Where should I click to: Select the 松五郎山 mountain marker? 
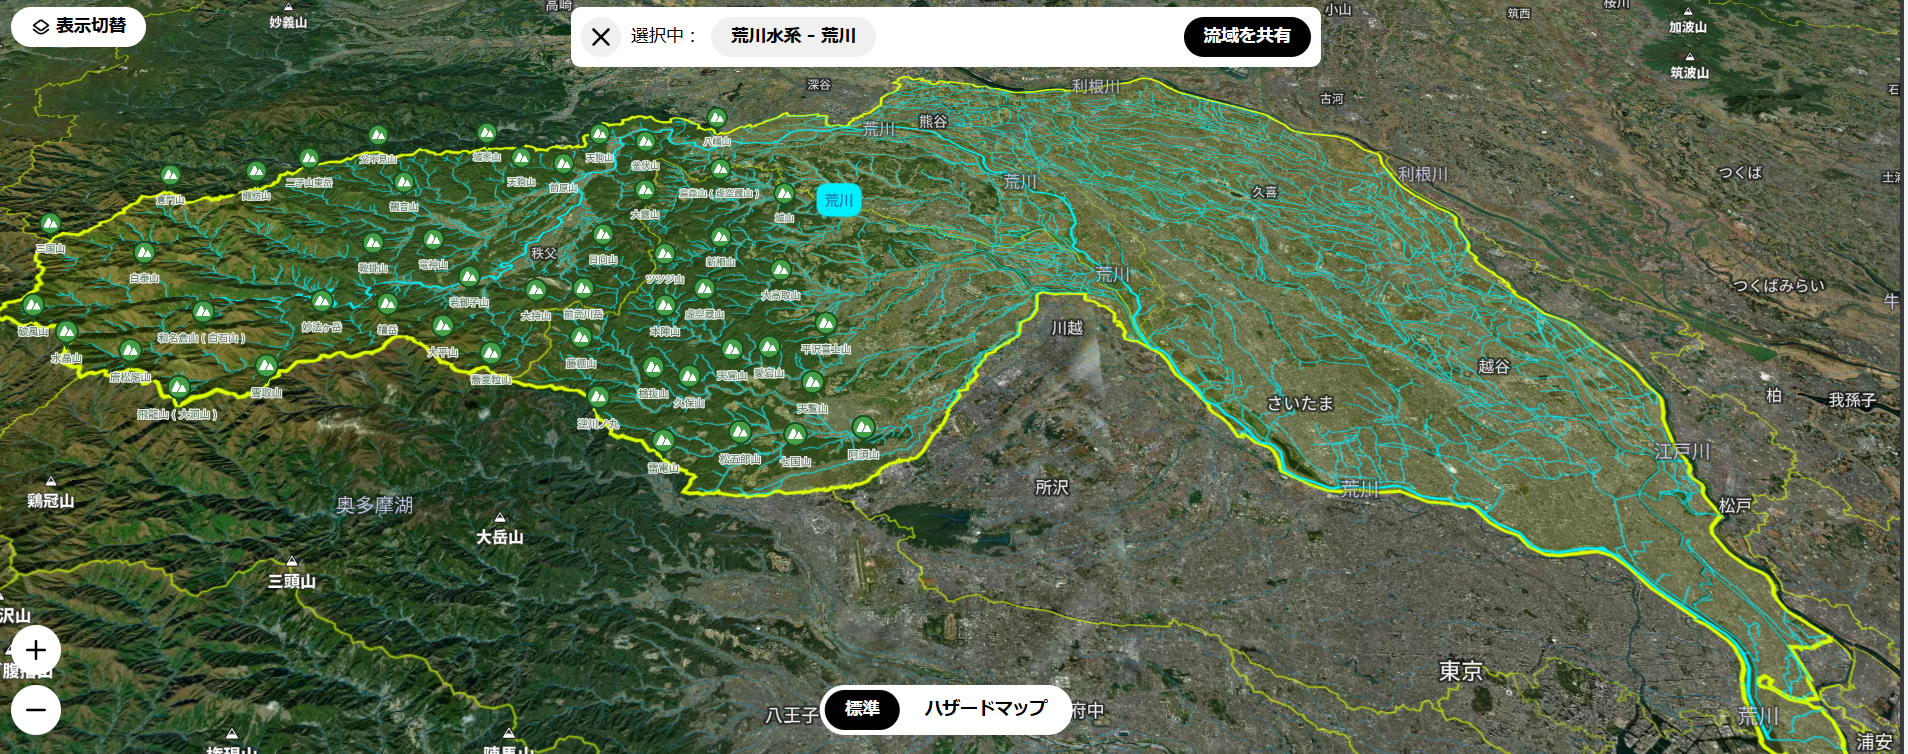click(740, 433)
